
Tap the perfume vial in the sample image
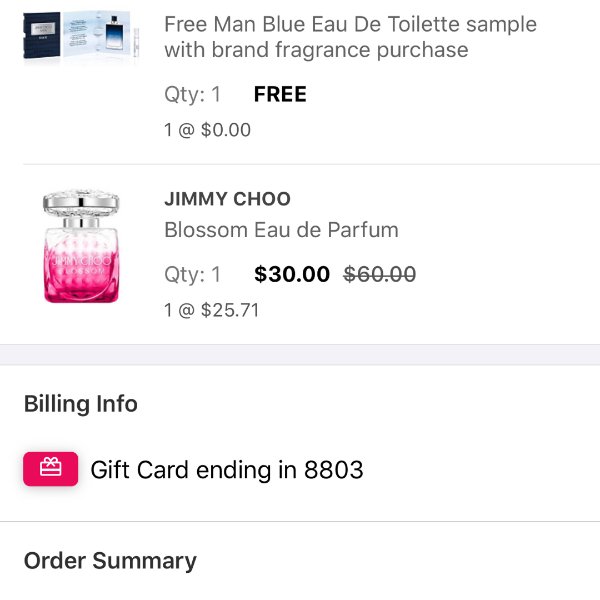click(x=136, y=42)
